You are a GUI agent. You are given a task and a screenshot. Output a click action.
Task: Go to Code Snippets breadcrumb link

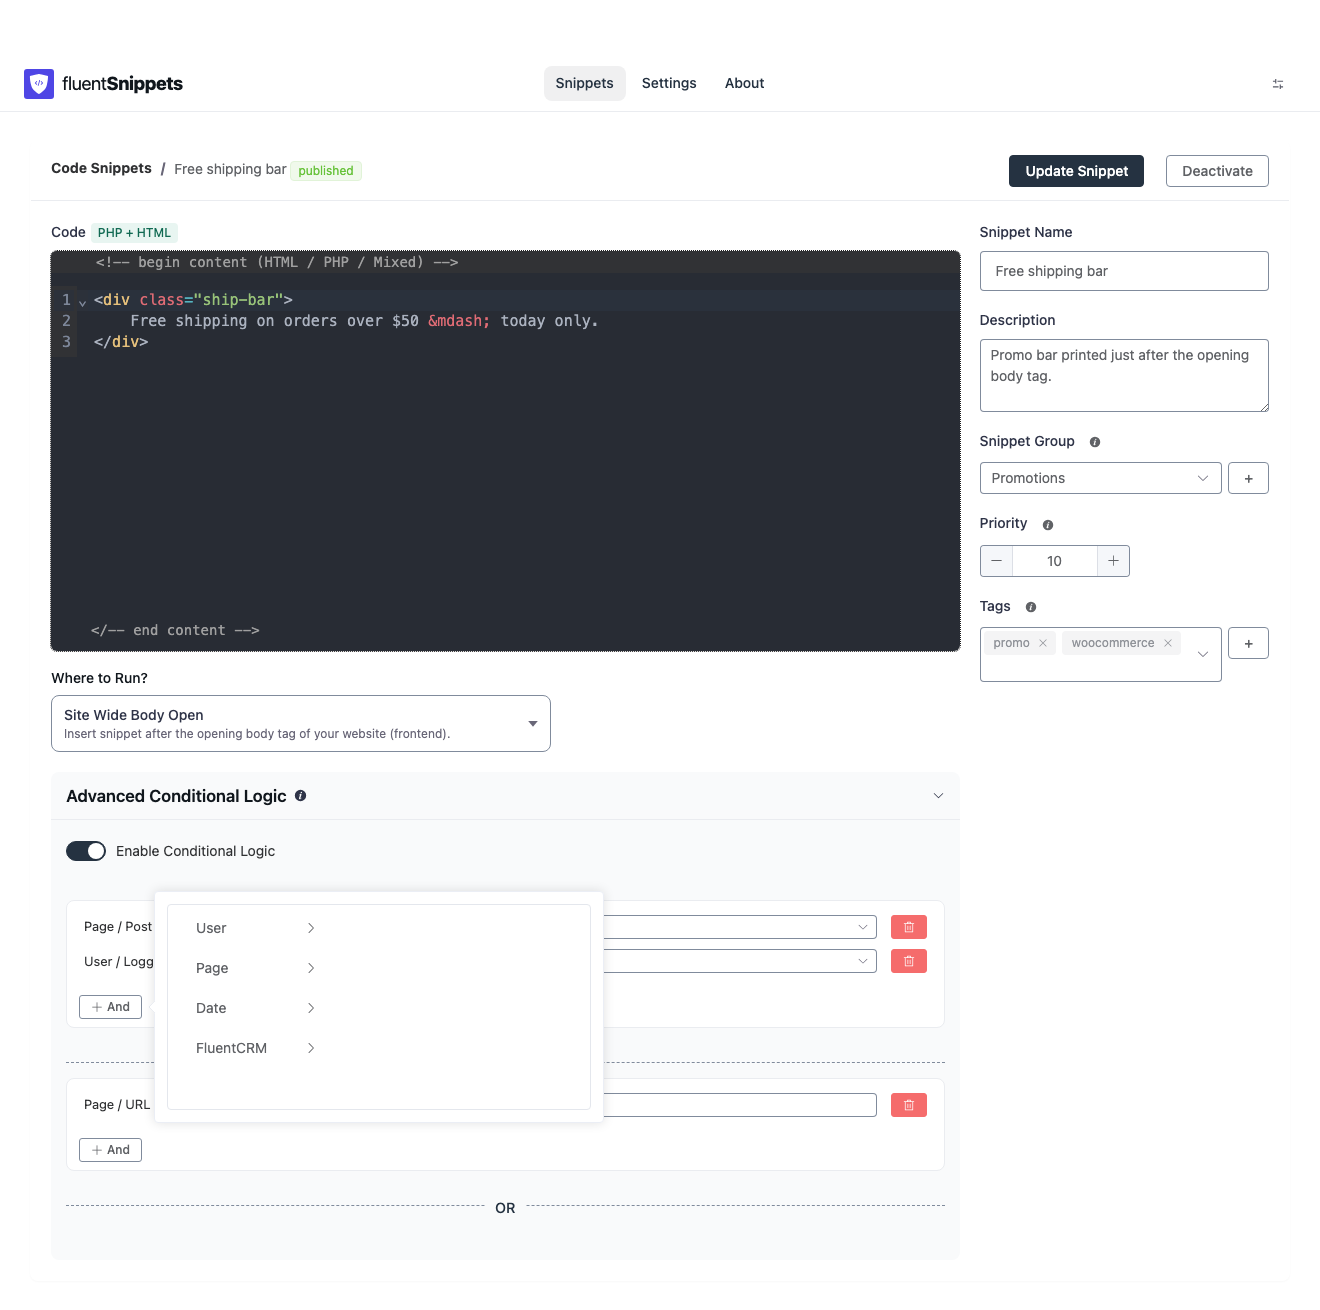coord(101,168)
